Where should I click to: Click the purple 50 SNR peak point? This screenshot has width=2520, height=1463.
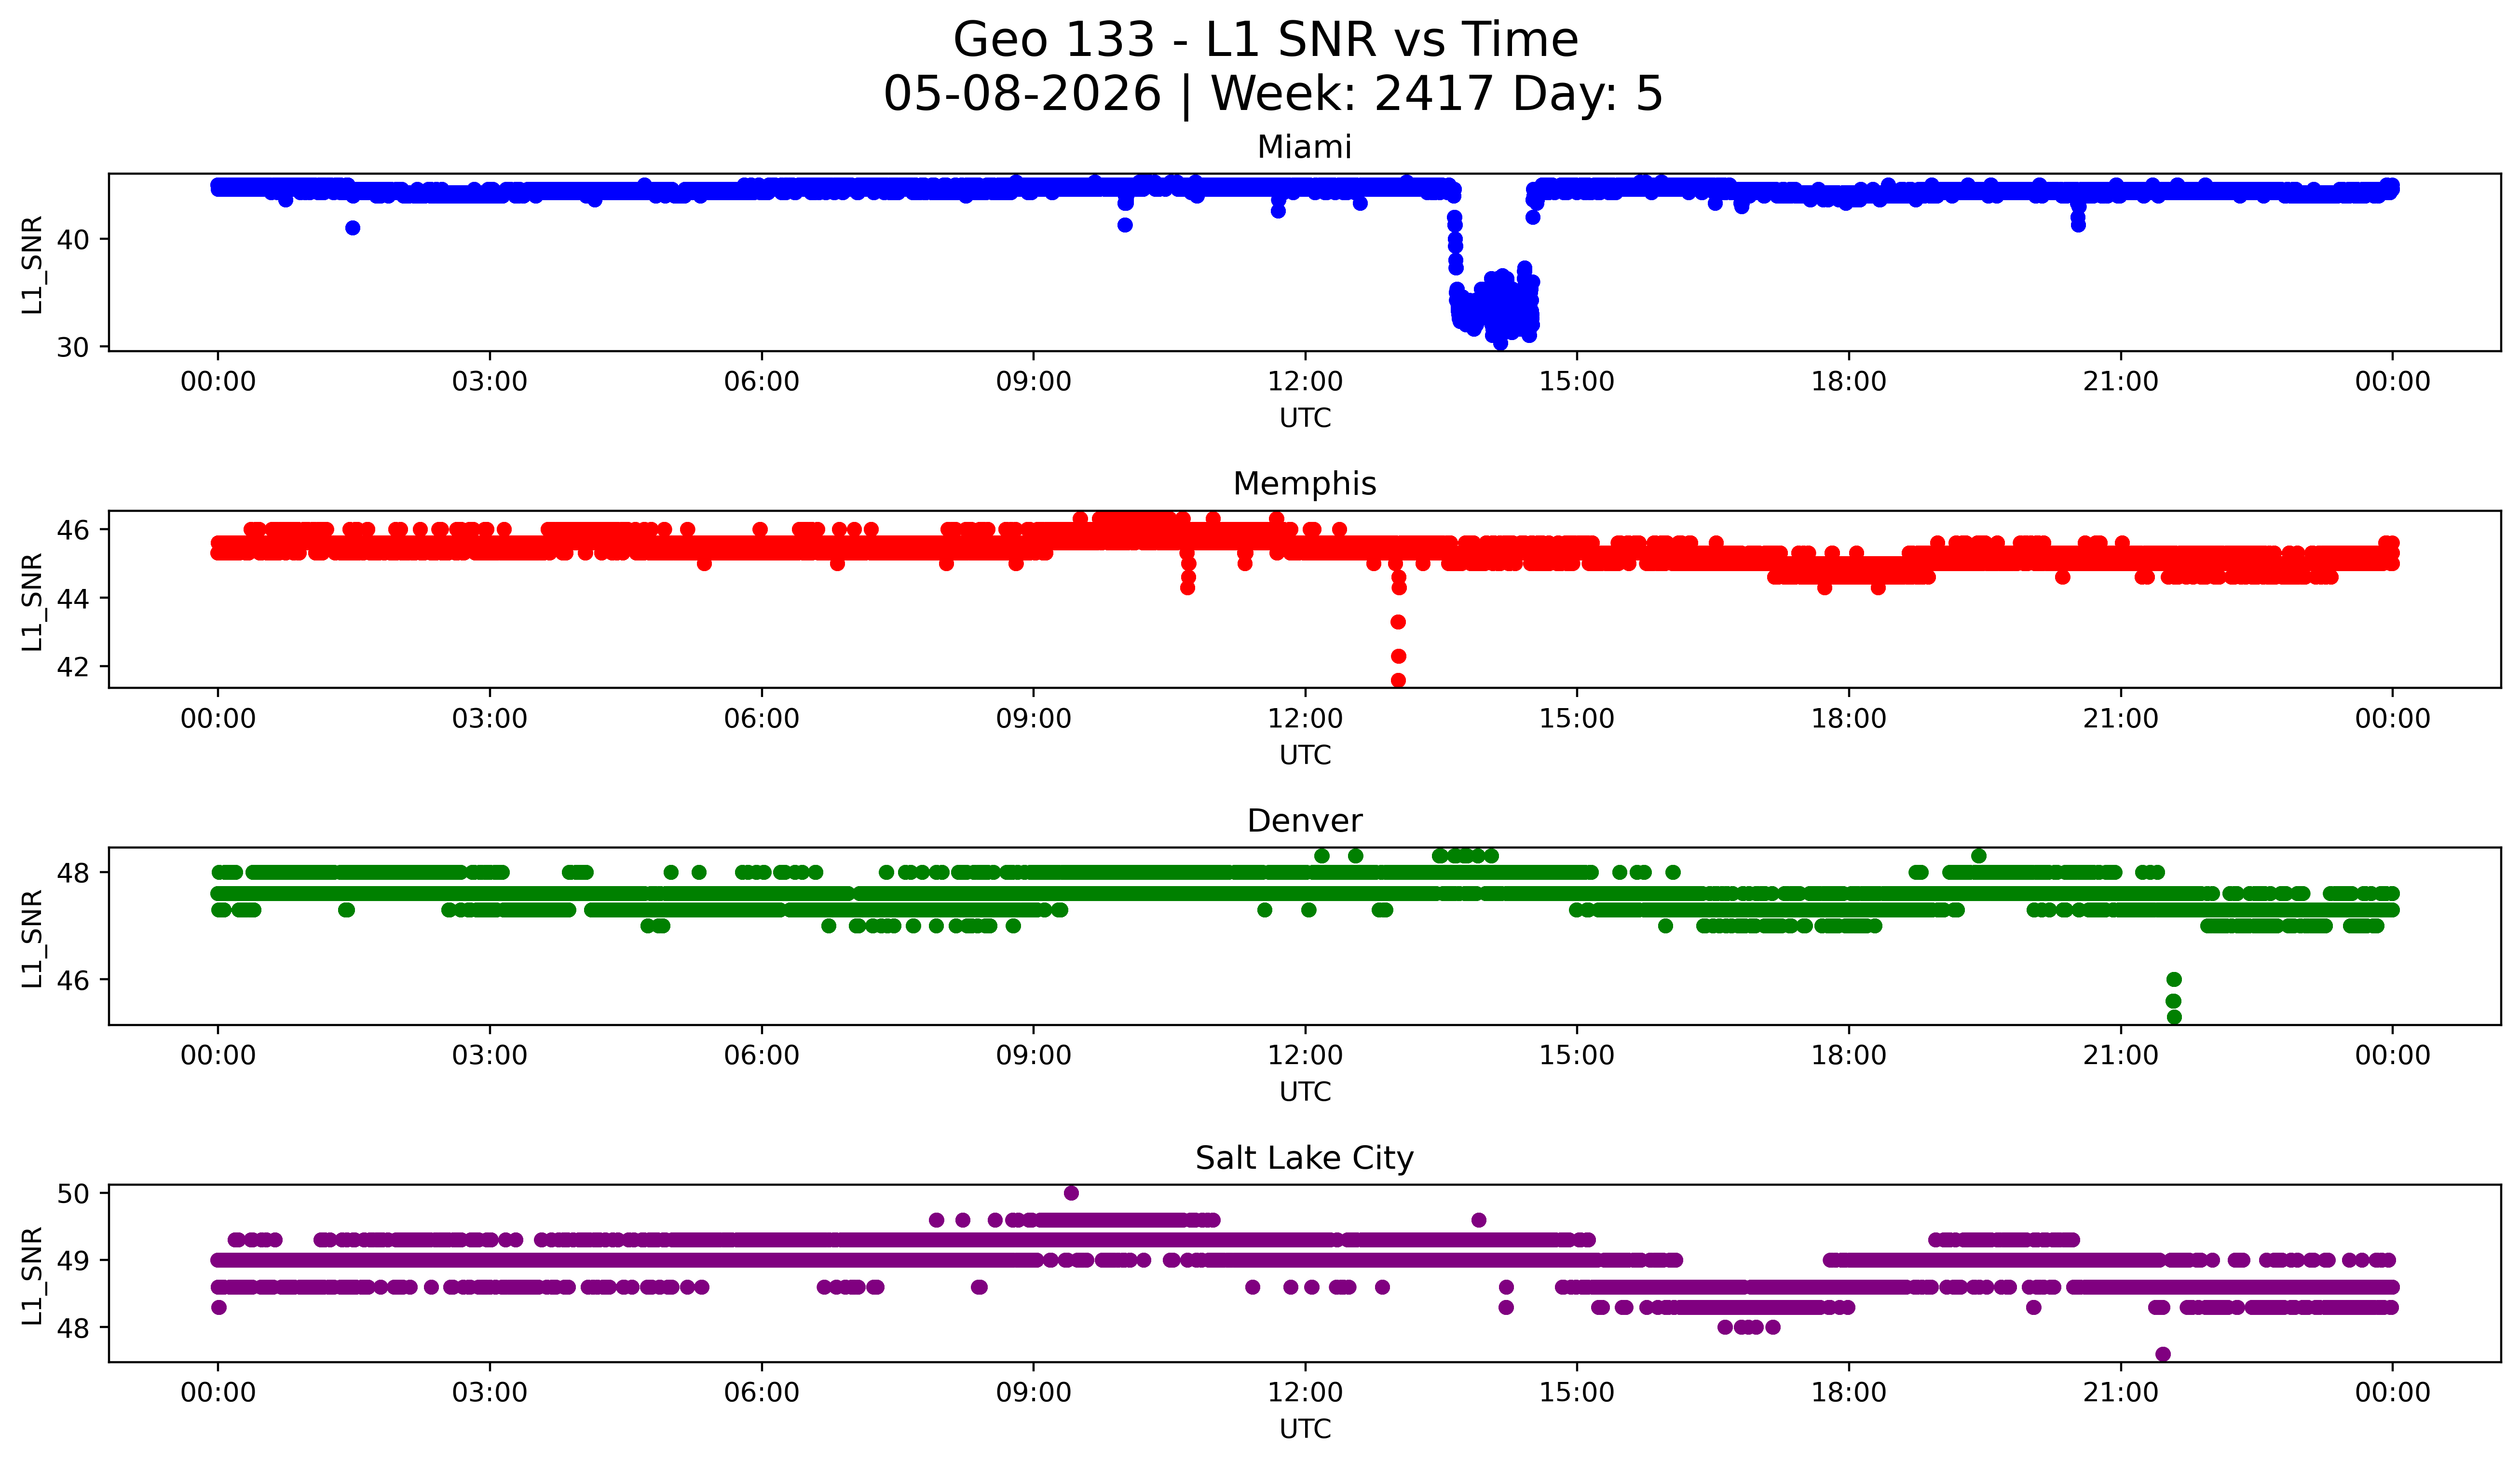[x=1071, y=1193]
